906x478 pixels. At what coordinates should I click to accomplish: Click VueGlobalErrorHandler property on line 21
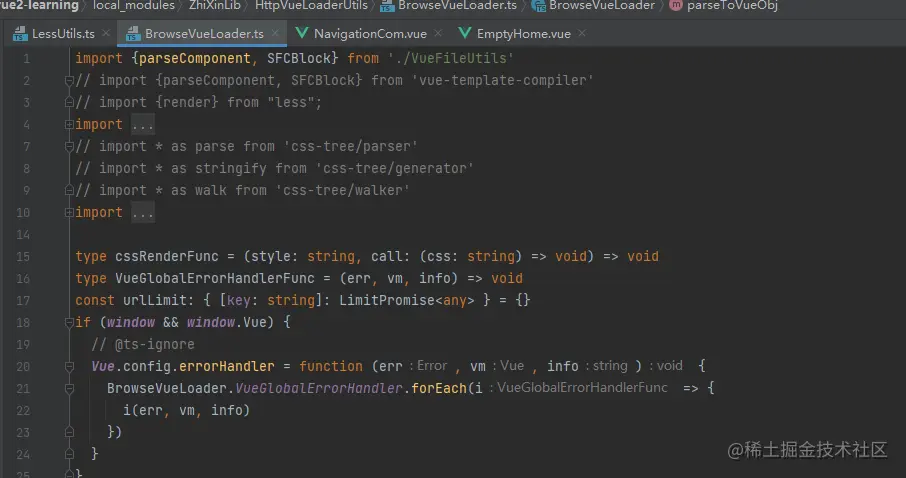(318, 388)
